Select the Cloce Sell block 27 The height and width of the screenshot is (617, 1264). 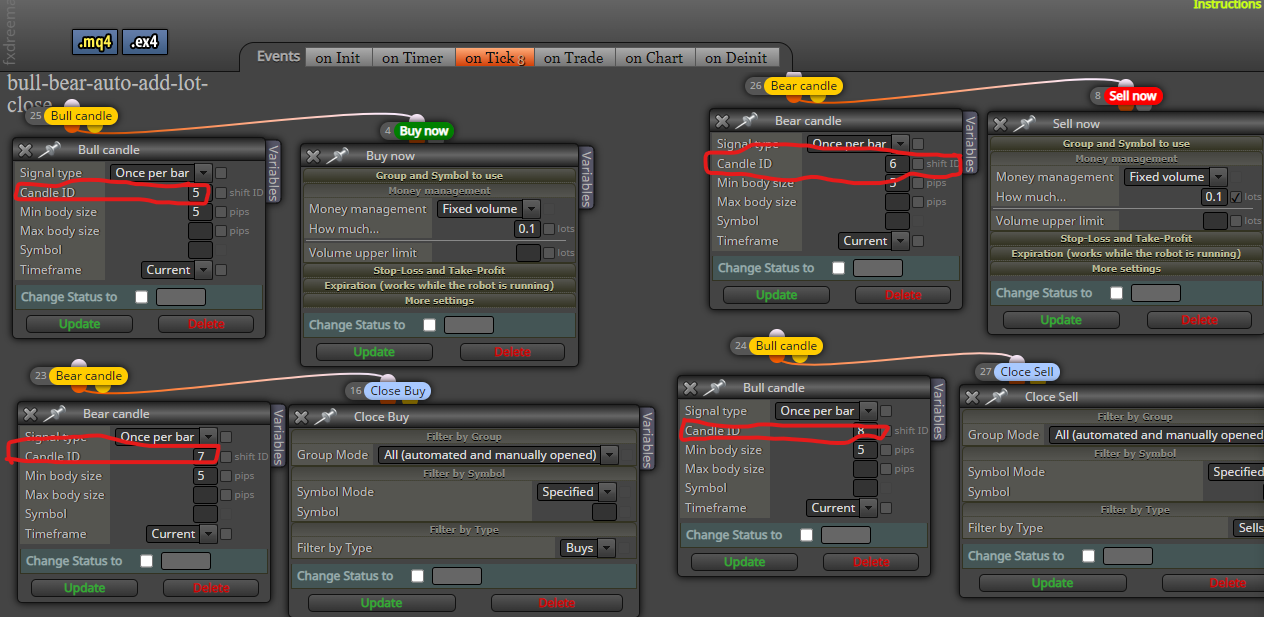click(1027, 371)
